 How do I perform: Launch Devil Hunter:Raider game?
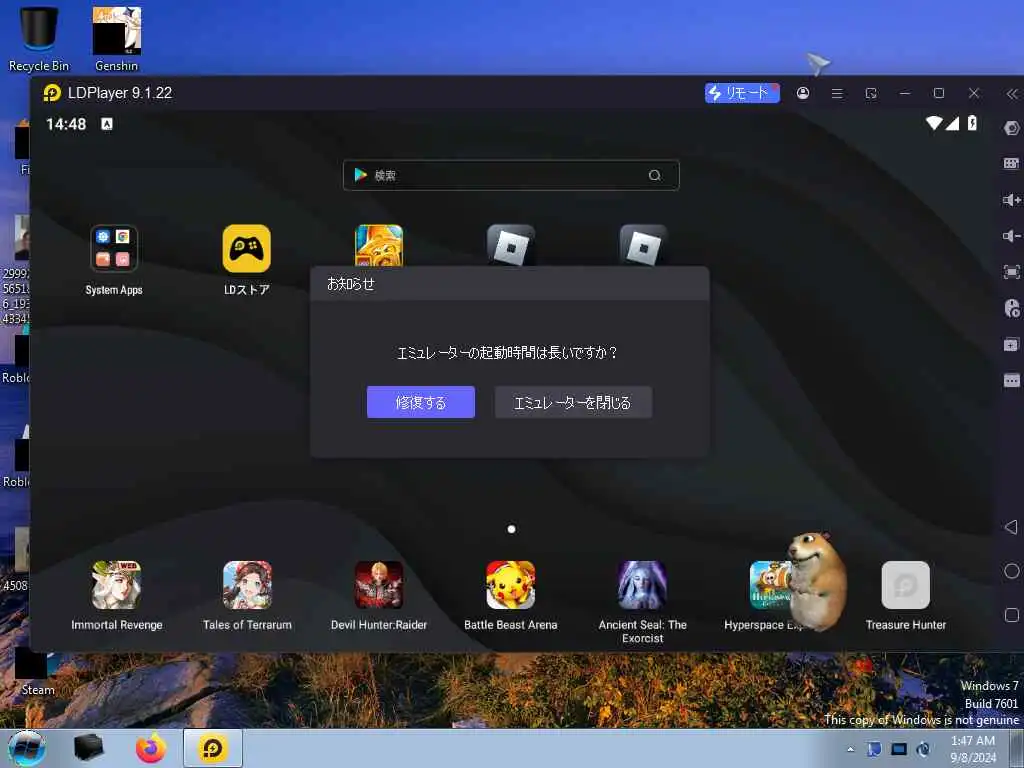pyautogui.click(x=379, y=585)
